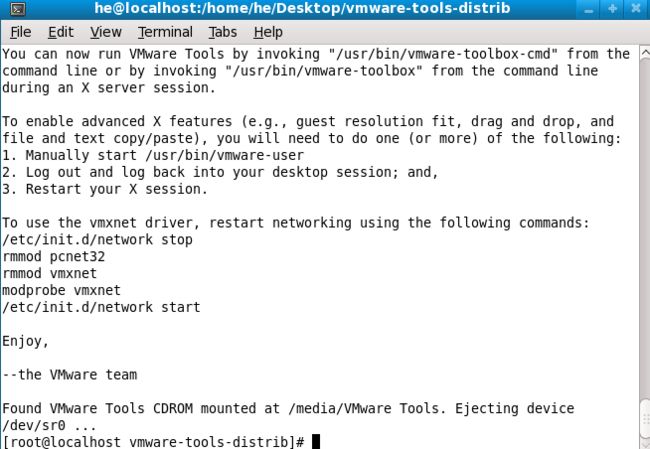Close the terminal window
650x449 pixels.
point(635,9)
